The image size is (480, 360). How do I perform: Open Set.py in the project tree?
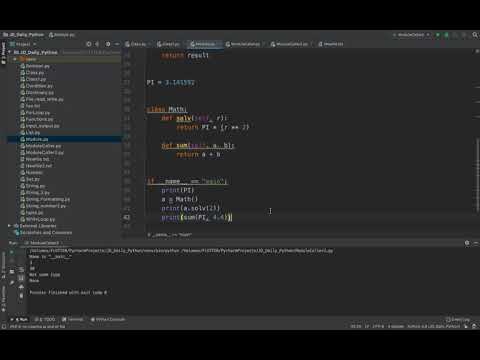point(30,179)
